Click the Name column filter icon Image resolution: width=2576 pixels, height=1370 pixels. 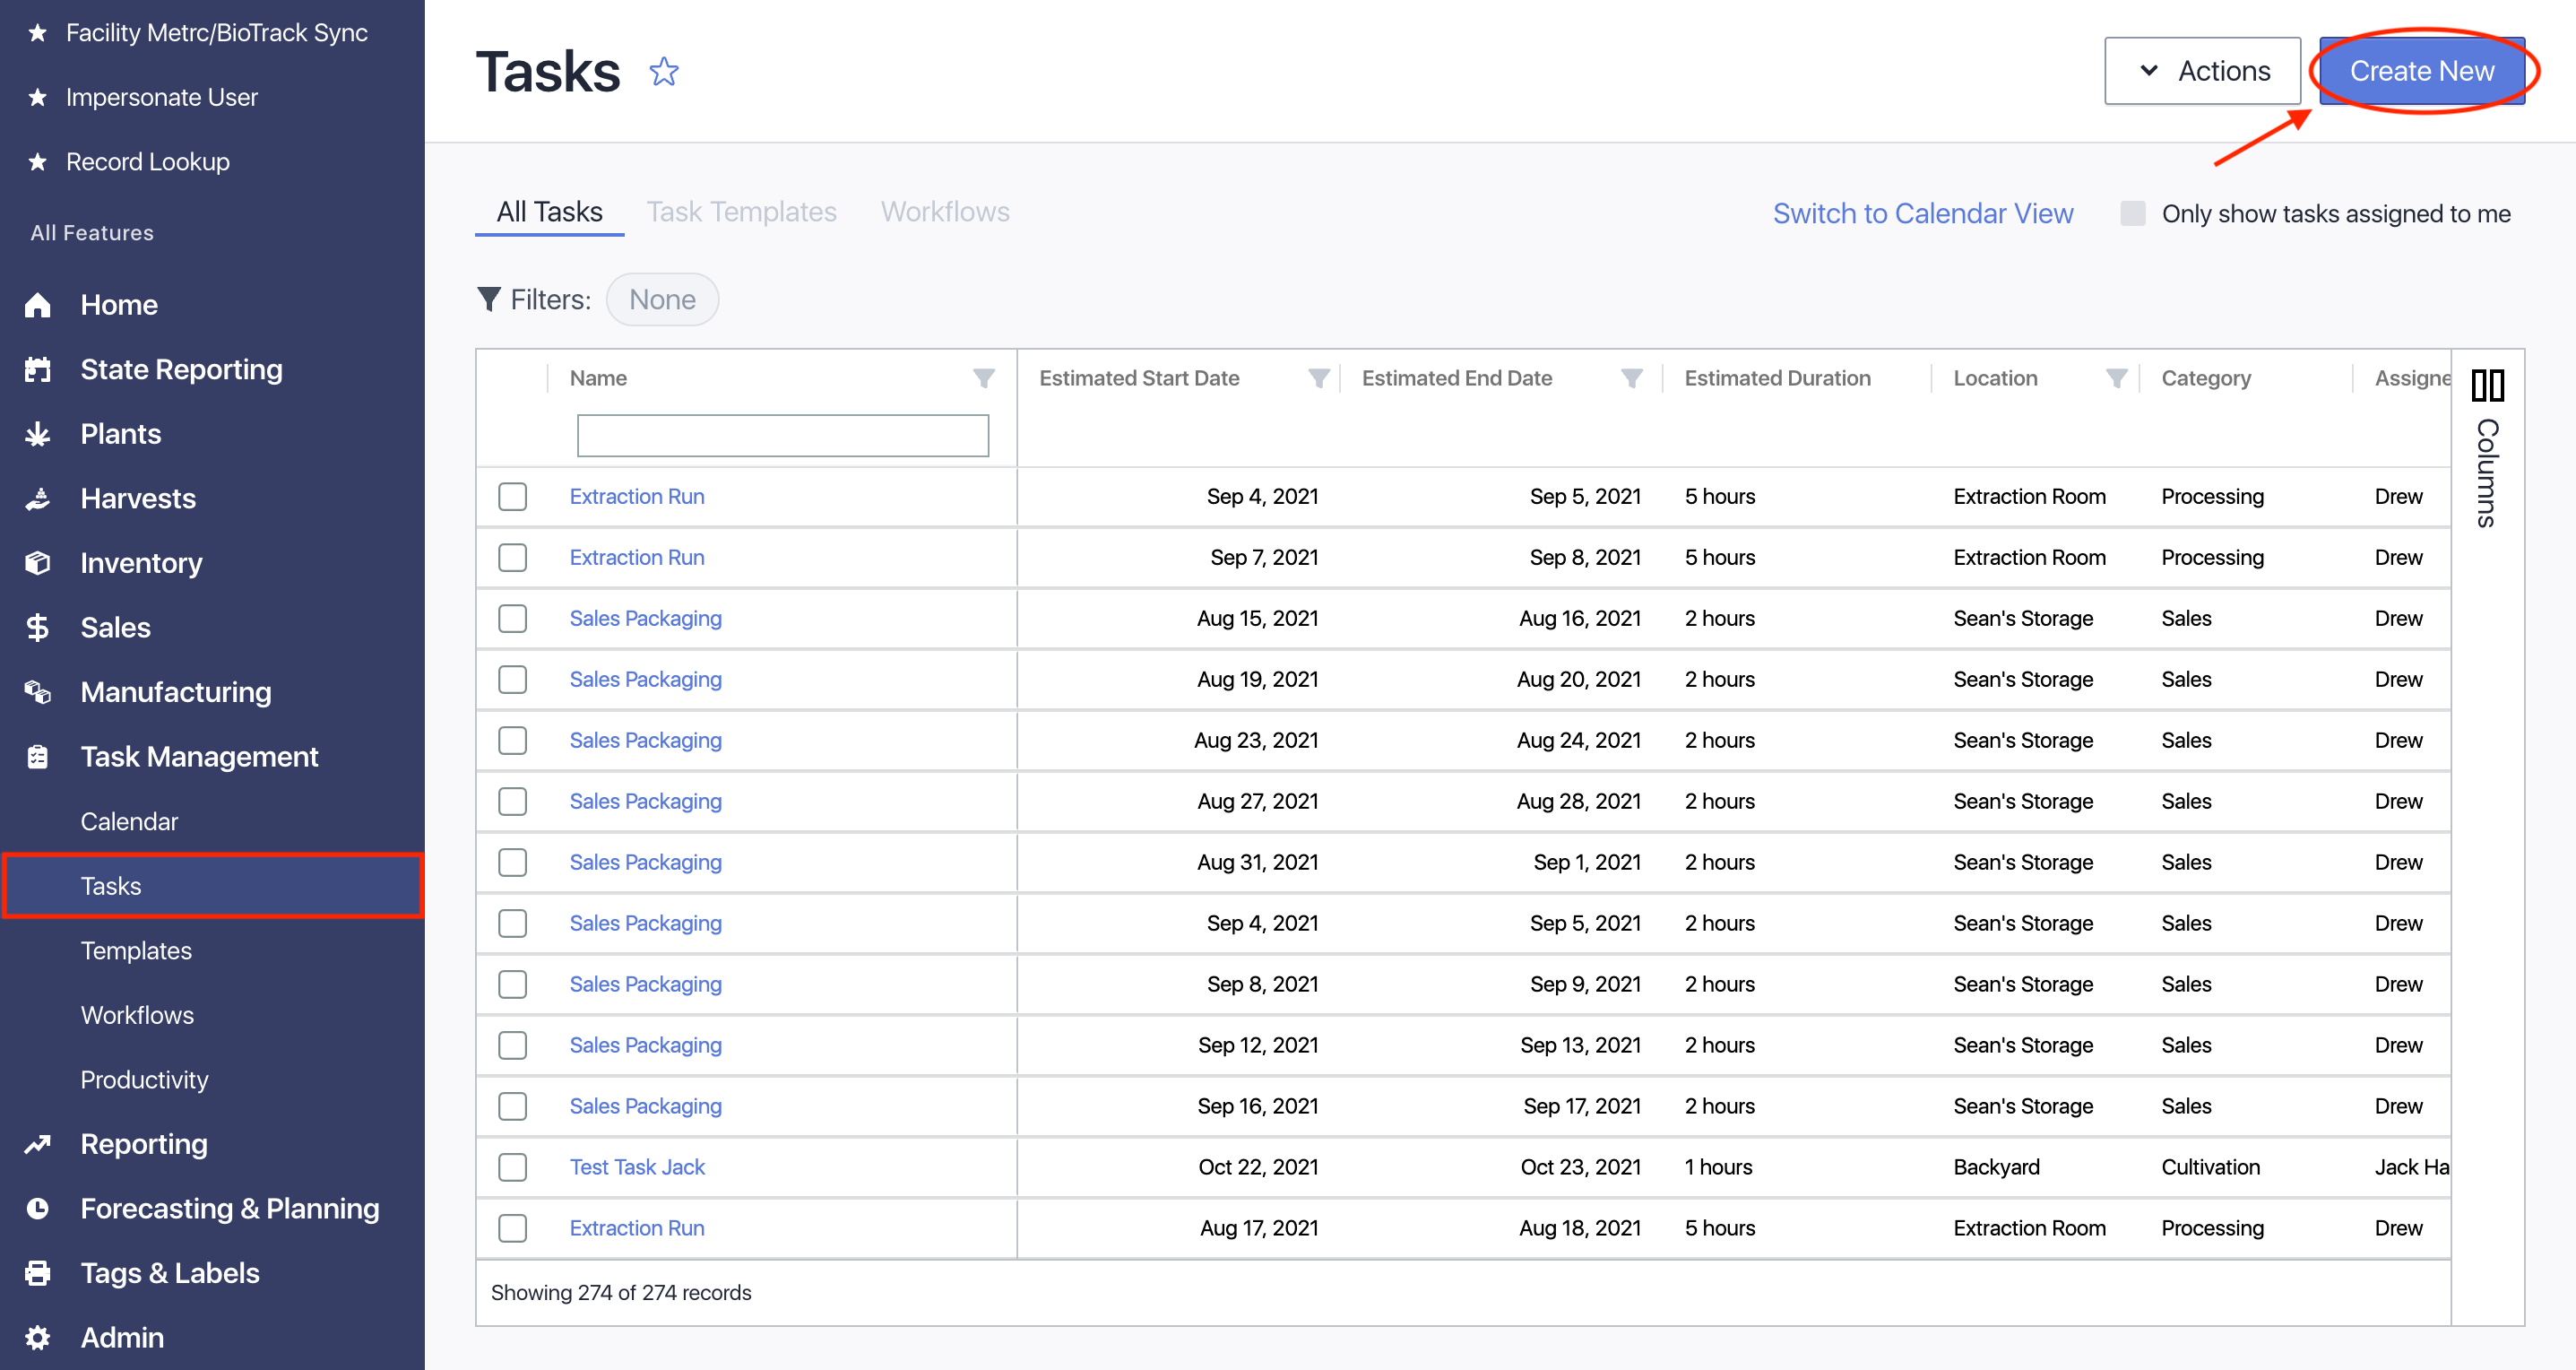coord(983,378)
